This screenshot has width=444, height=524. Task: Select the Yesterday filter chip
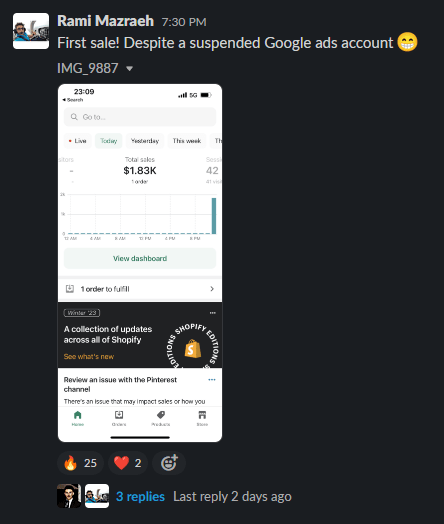point(145,141)
